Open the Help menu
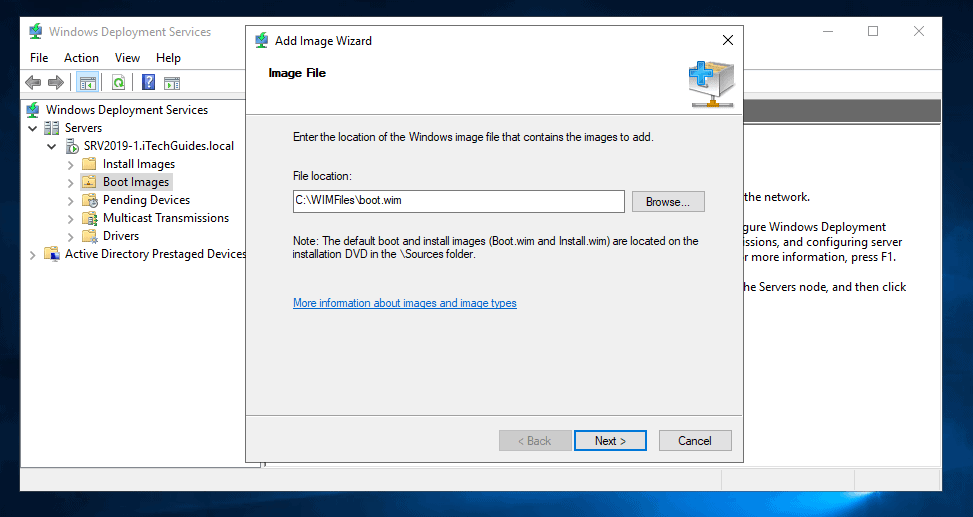973x517 pixels. click(168, 58)
